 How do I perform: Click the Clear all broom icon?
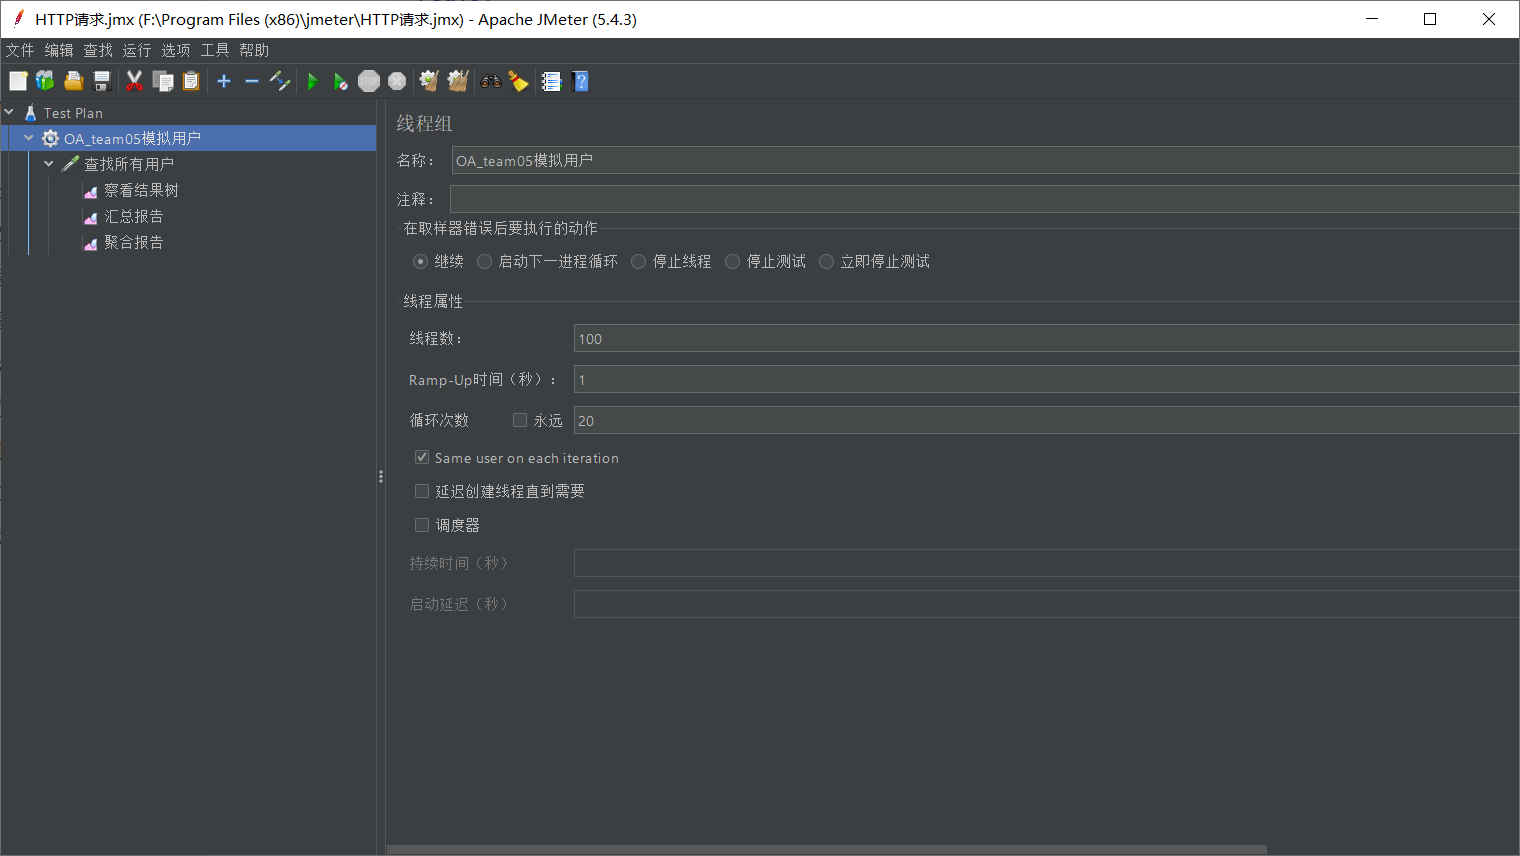(458, 82)
